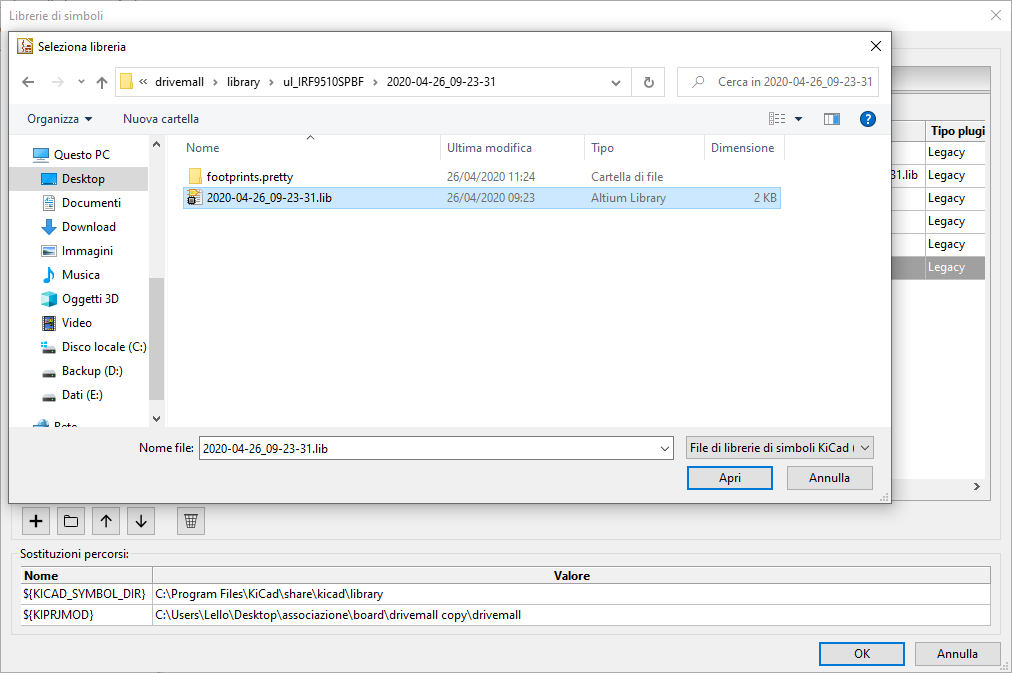The image size is (1012, 673).
Task: Select the 2020-04-26_09-23-31.lib file
Action: pyautogui.click(x=481, y=198)
